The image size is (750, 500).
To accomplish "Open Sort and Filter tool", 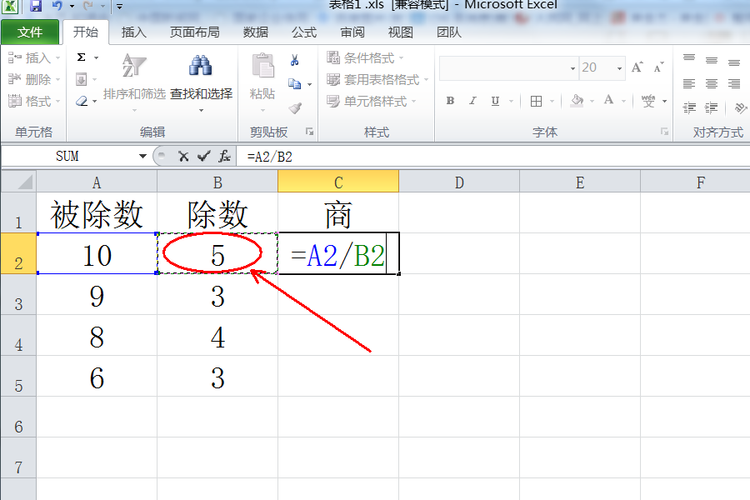I will (x=134, y=81).
